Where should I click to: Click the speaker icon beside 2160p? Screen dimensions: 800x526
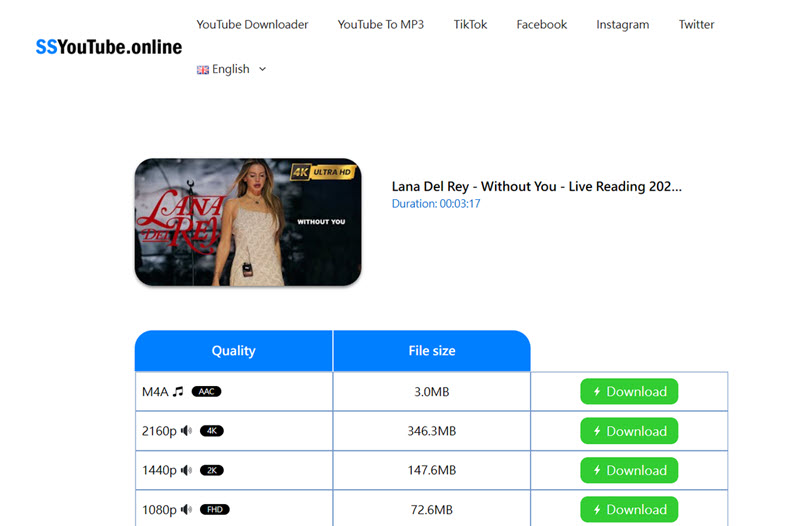tap(186, 431)
